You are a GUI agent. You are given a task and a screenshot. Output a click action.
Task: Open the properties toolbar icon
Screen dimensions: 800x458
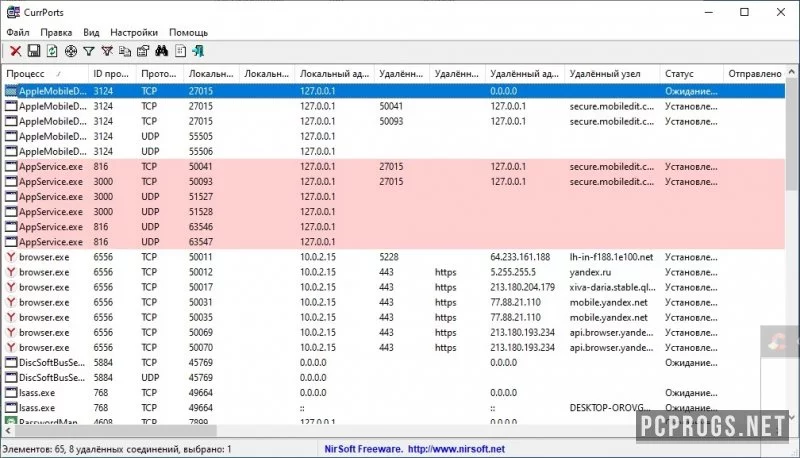click(x=143, y=51)
